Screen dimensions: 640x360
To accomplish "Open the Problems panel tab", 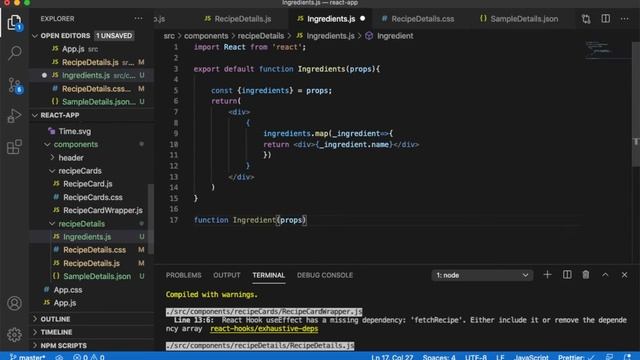I will point(184,275).
